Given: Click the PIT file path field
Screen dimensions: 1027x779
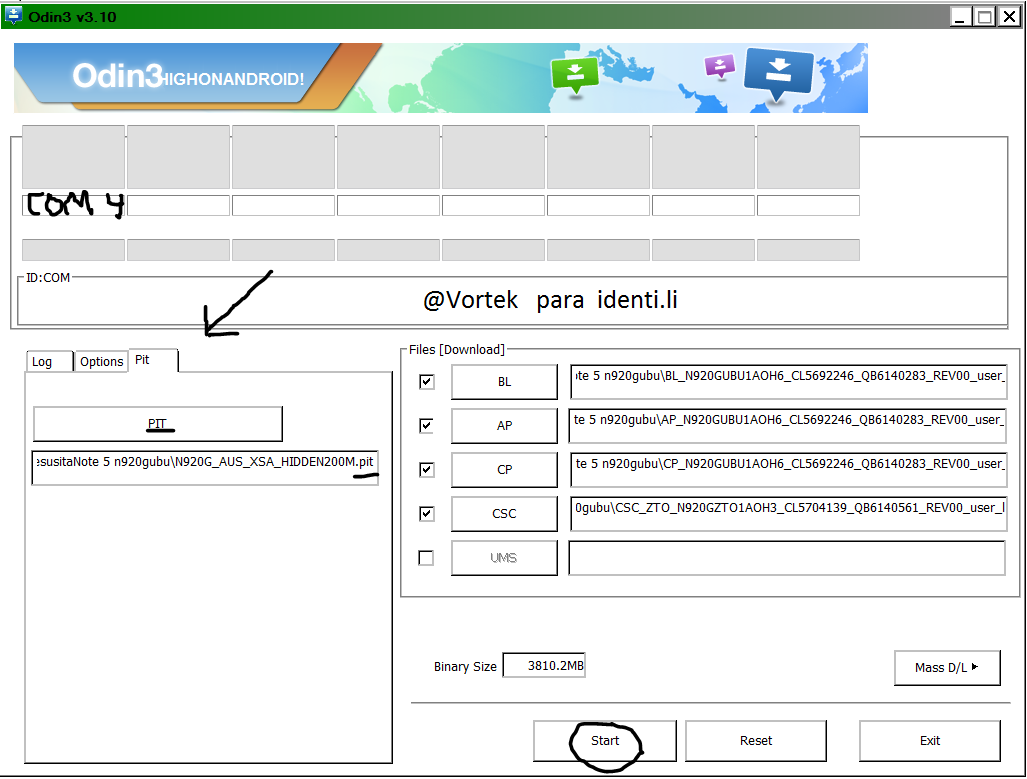Looking at the screenshot, I should point(205,467).
